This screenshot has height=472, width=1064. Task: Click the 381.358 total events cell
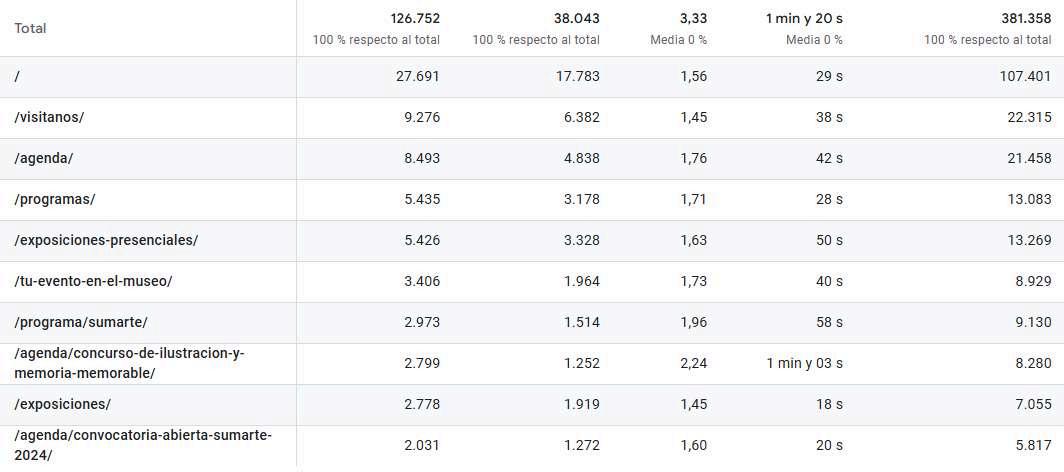click(1026, 18)
